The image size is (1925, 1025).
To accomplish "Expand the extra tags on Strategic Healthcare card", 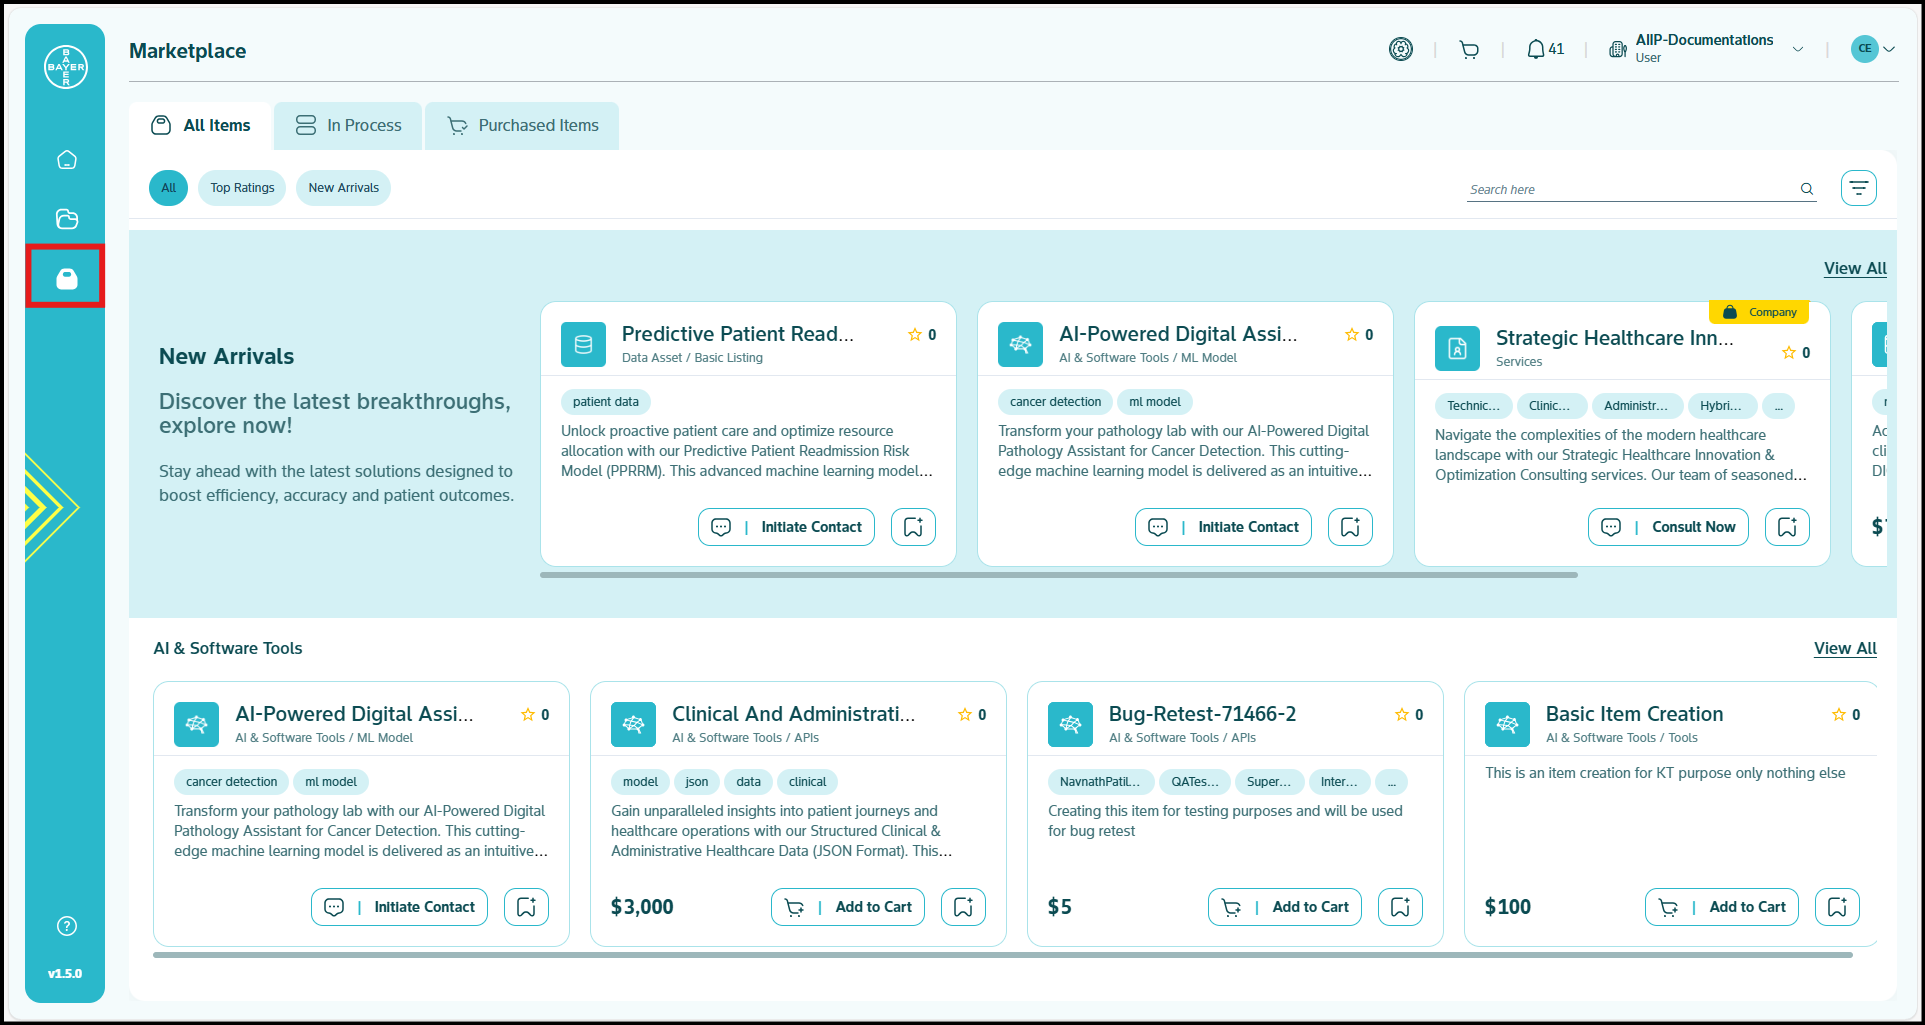I will coord(1778,406).
